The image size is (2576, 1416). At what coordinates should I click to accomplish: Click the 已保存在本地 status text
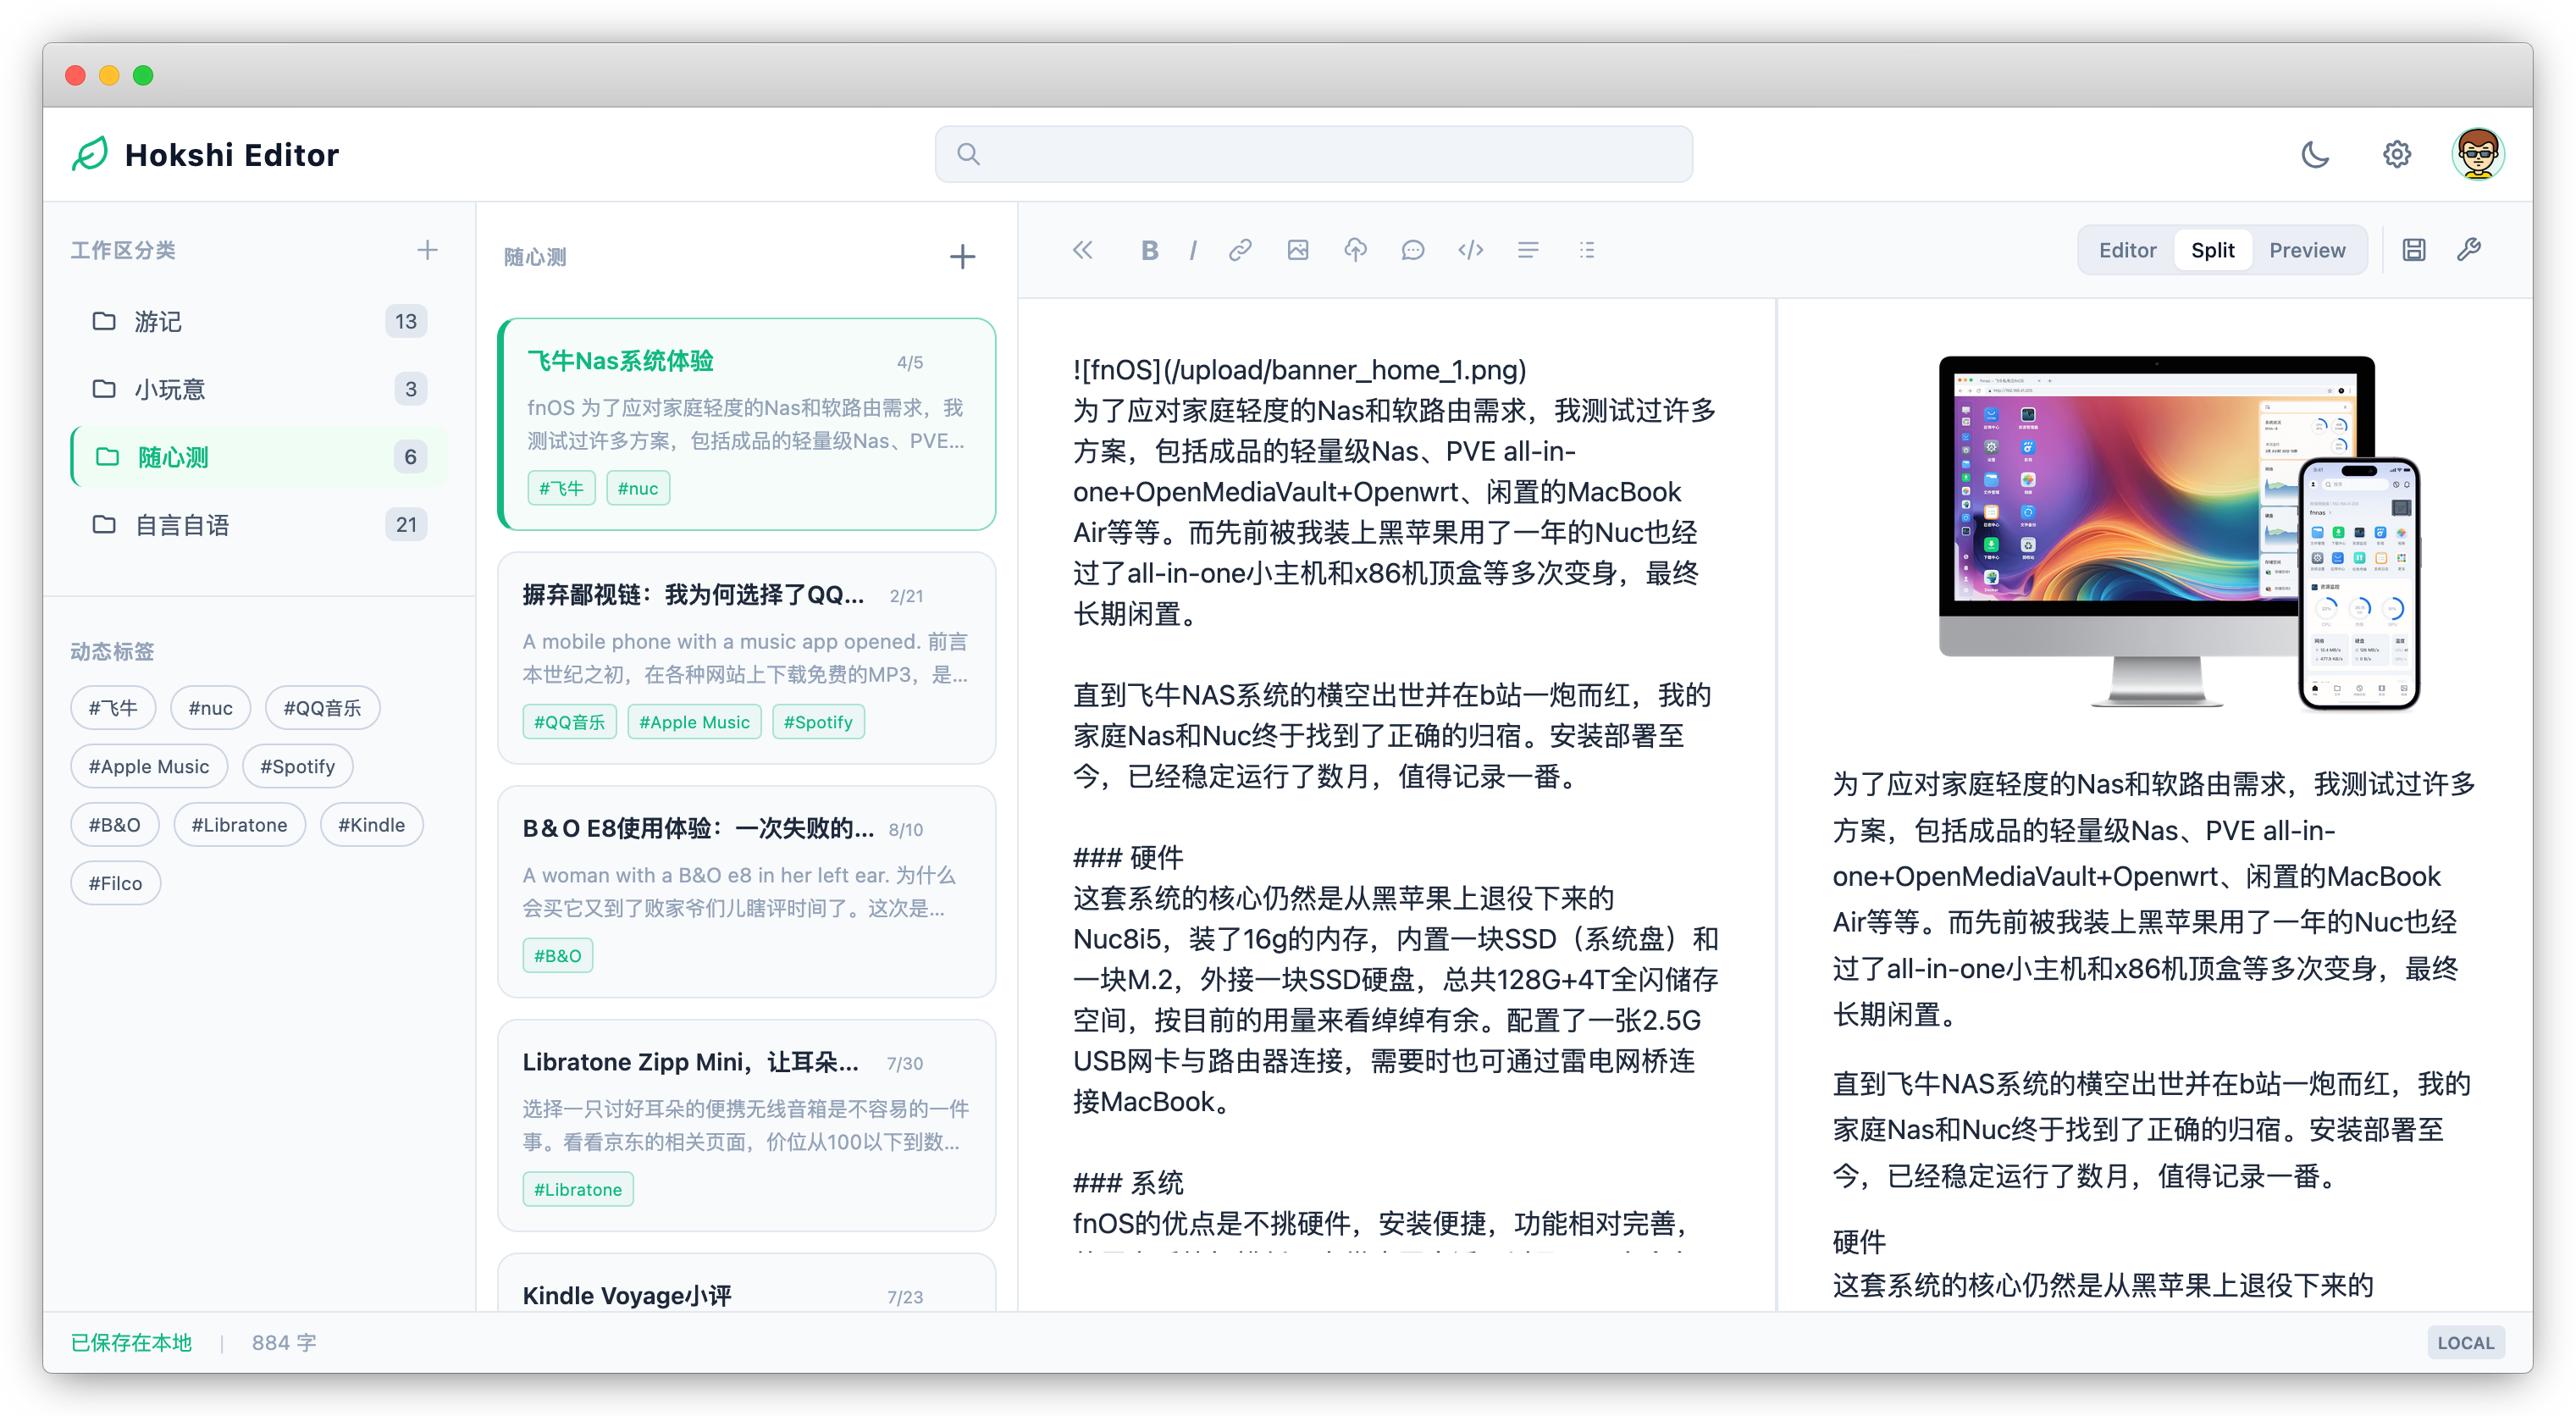coord(131,1342)
